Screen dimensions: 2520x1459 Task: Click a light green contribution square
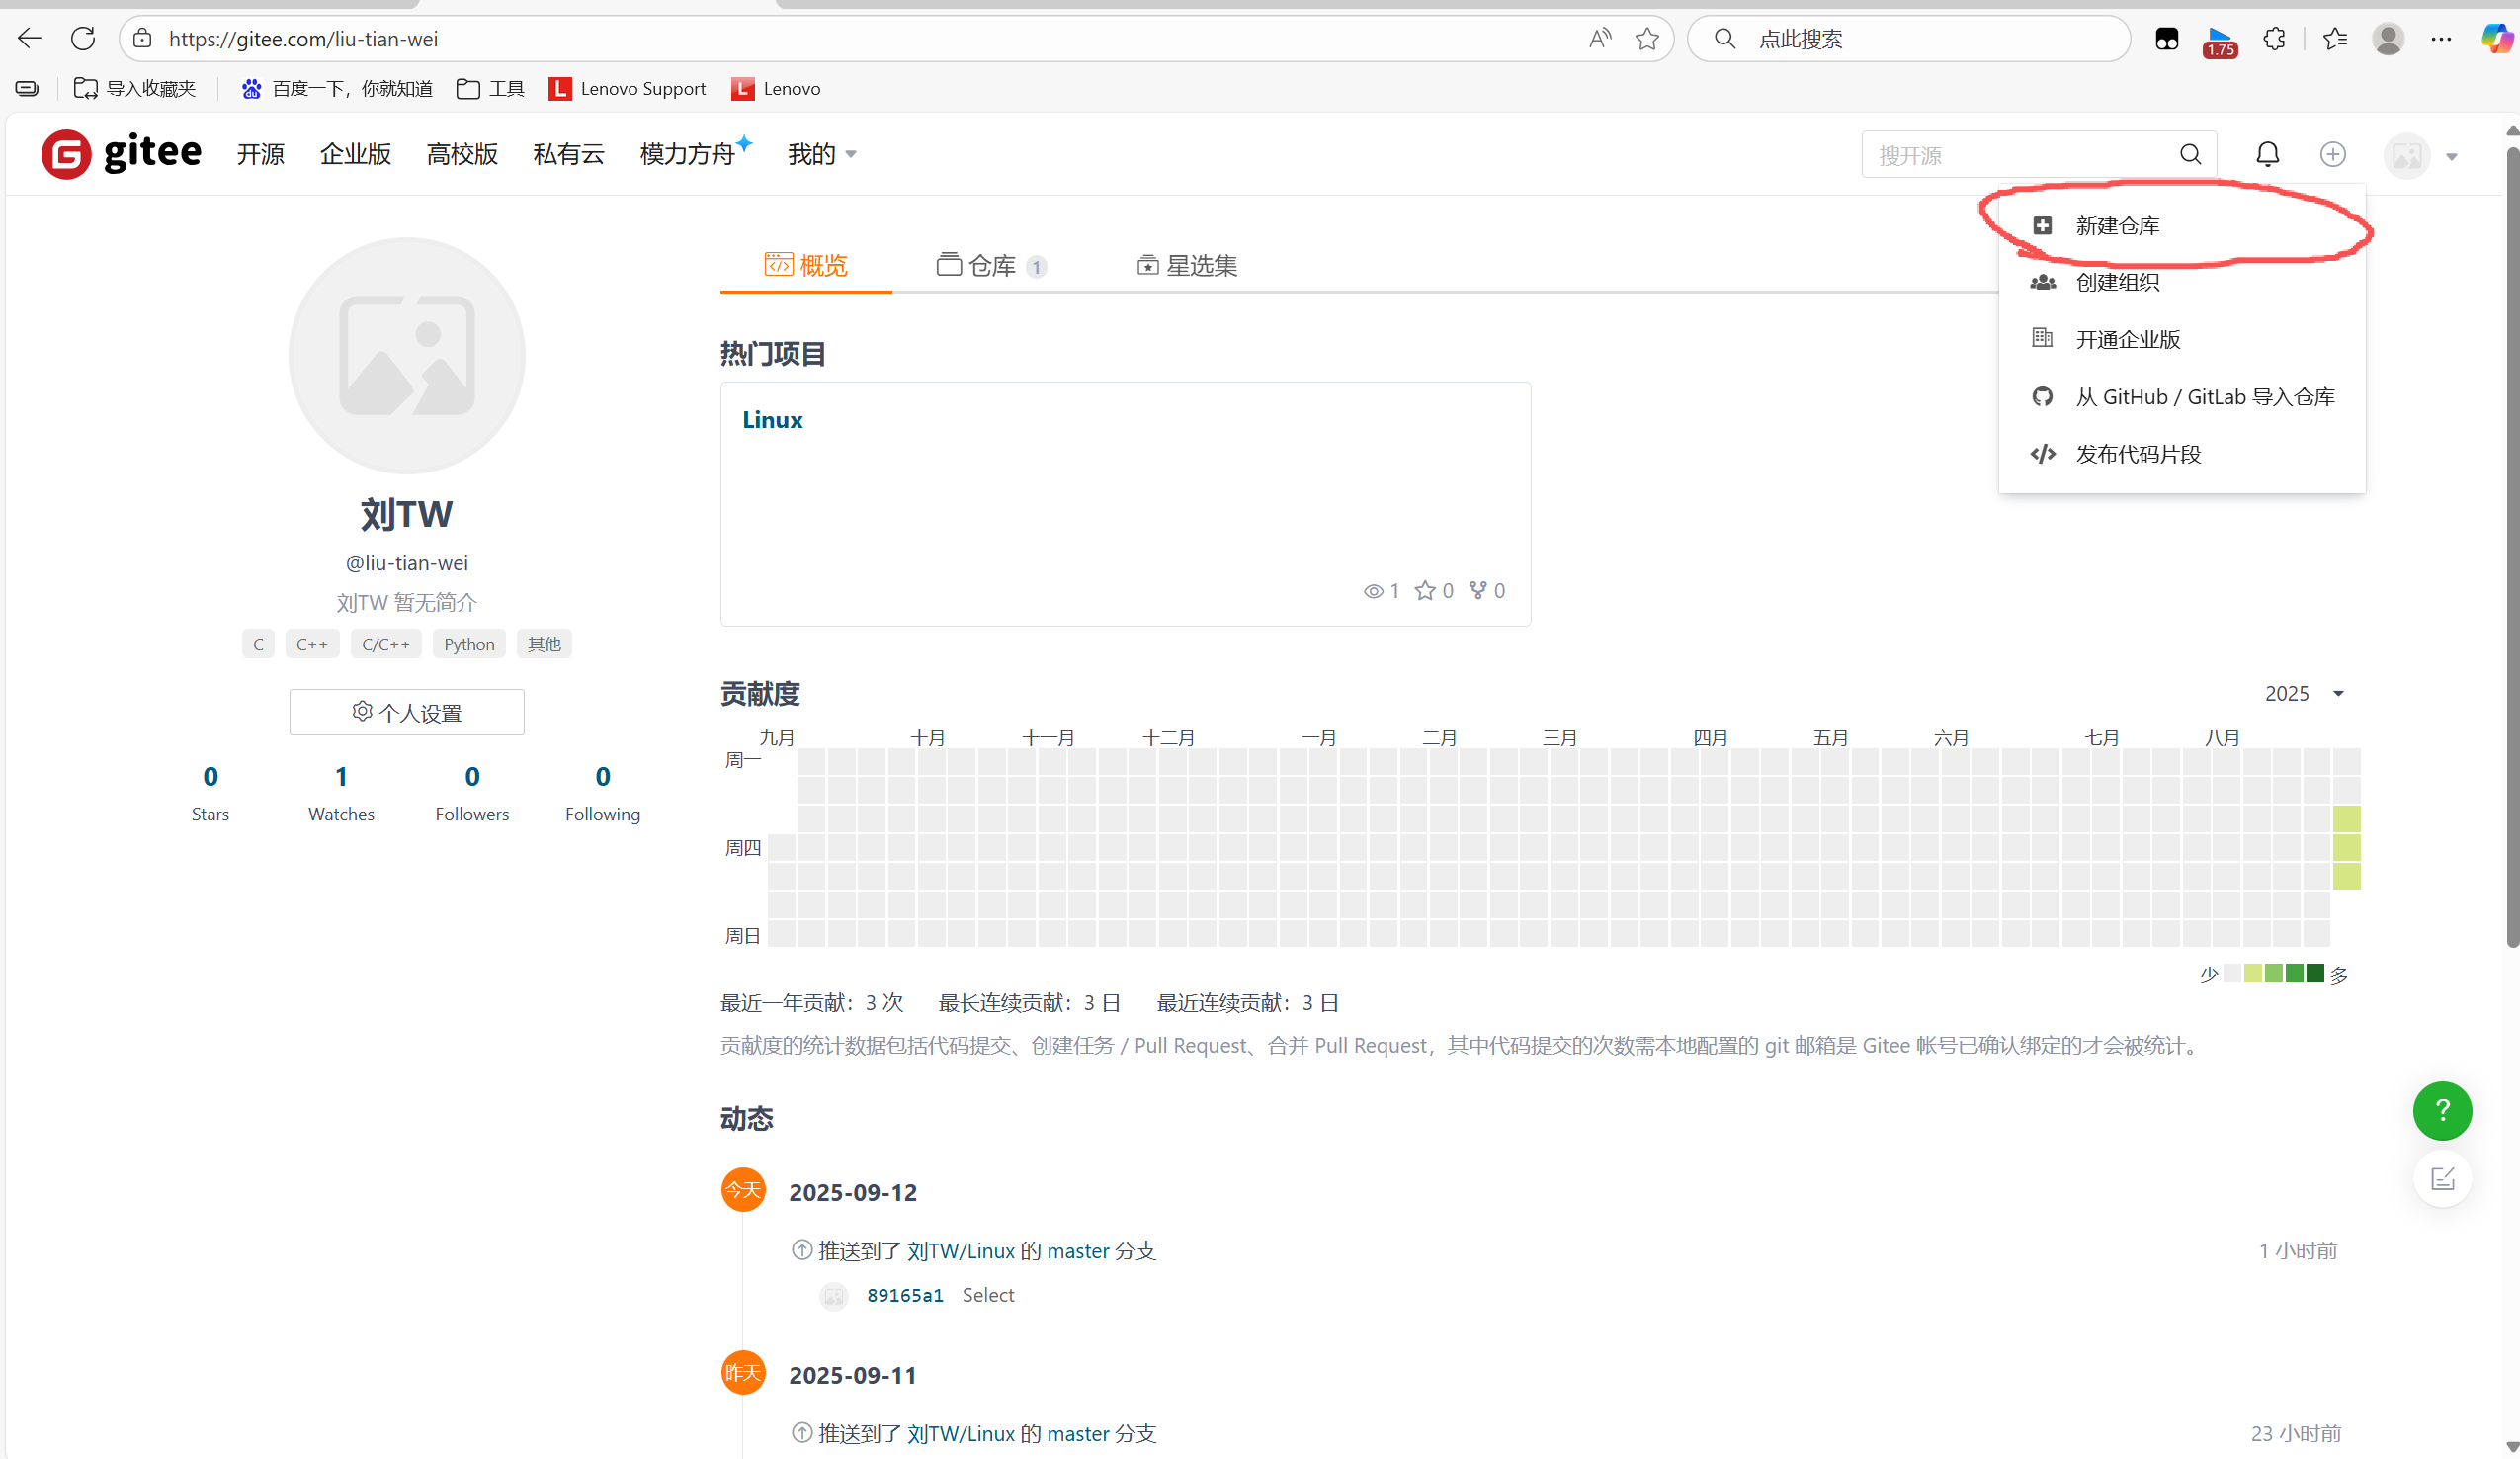tap(2345, 847)
